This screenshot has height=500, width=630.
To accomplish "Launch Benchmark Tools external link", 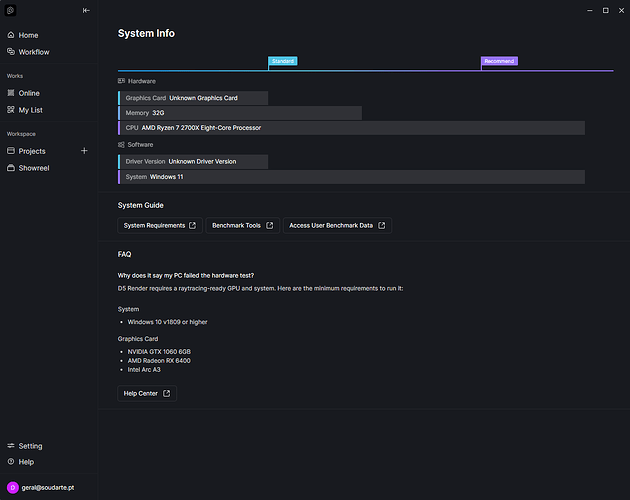I will pos(242,226).
